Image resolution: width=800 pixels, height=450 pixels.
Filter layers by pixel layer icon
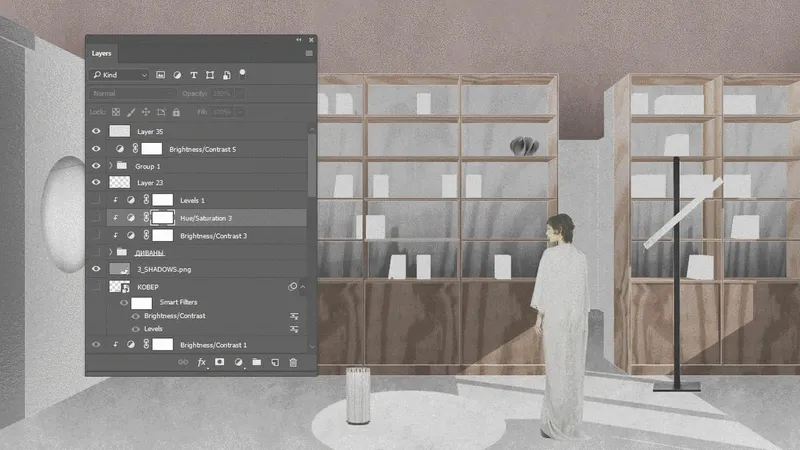tap(160, 75)
